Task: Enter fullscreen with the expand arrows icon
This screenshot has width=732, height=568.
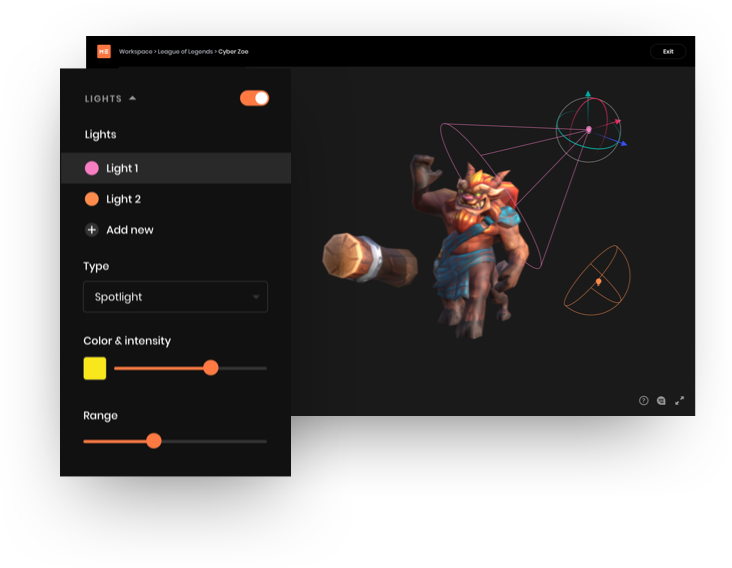Action: point(679,400)
